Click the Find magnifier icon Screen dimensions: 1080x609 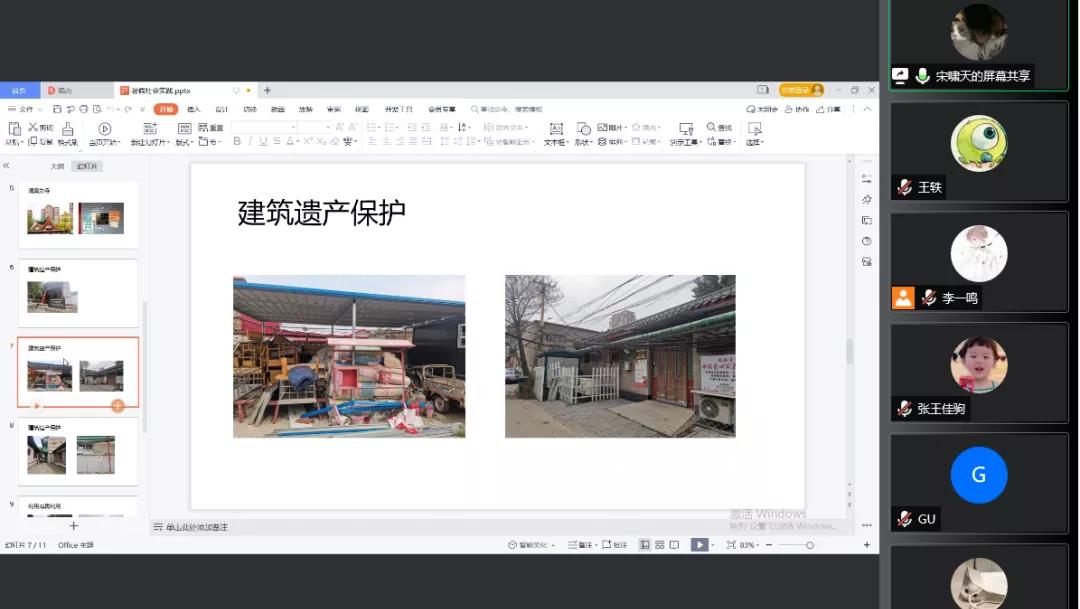click(712, 127)
